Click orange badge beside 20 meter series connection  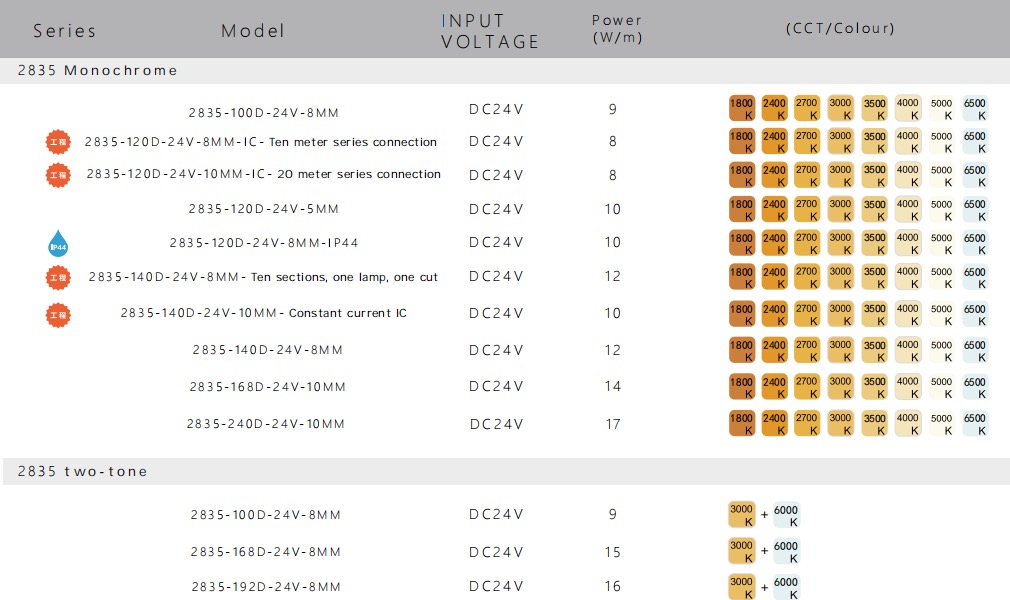coord(58,176)
